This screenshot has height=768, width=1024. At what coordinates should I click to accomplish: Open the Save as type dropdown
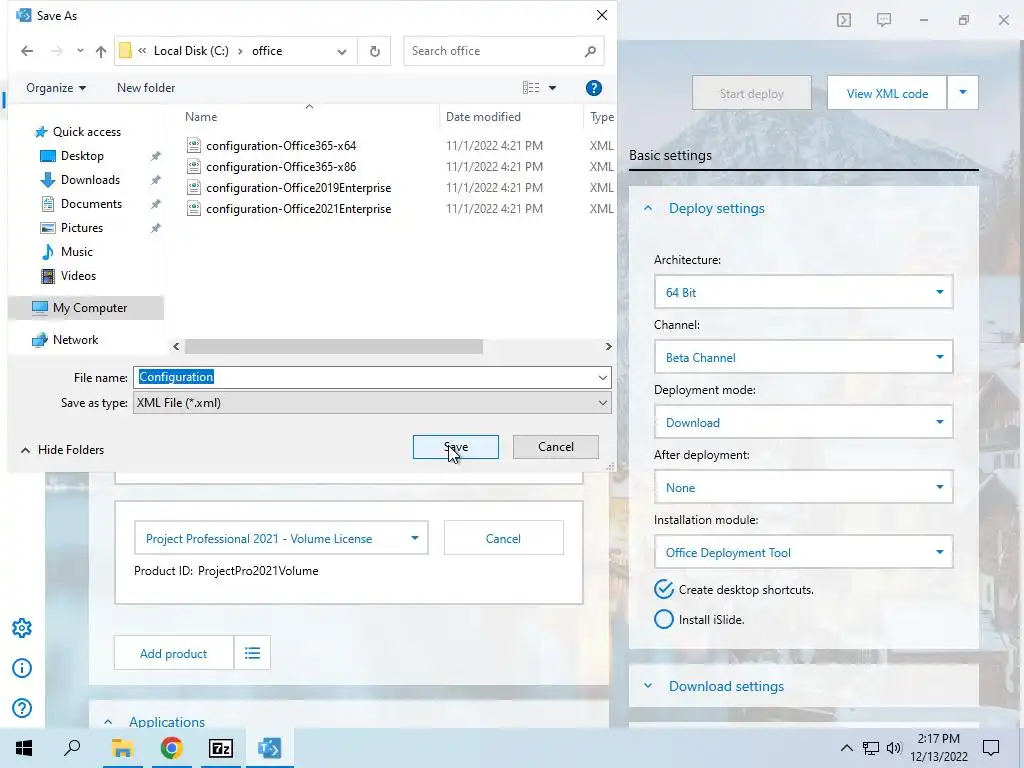pos(372,402)
